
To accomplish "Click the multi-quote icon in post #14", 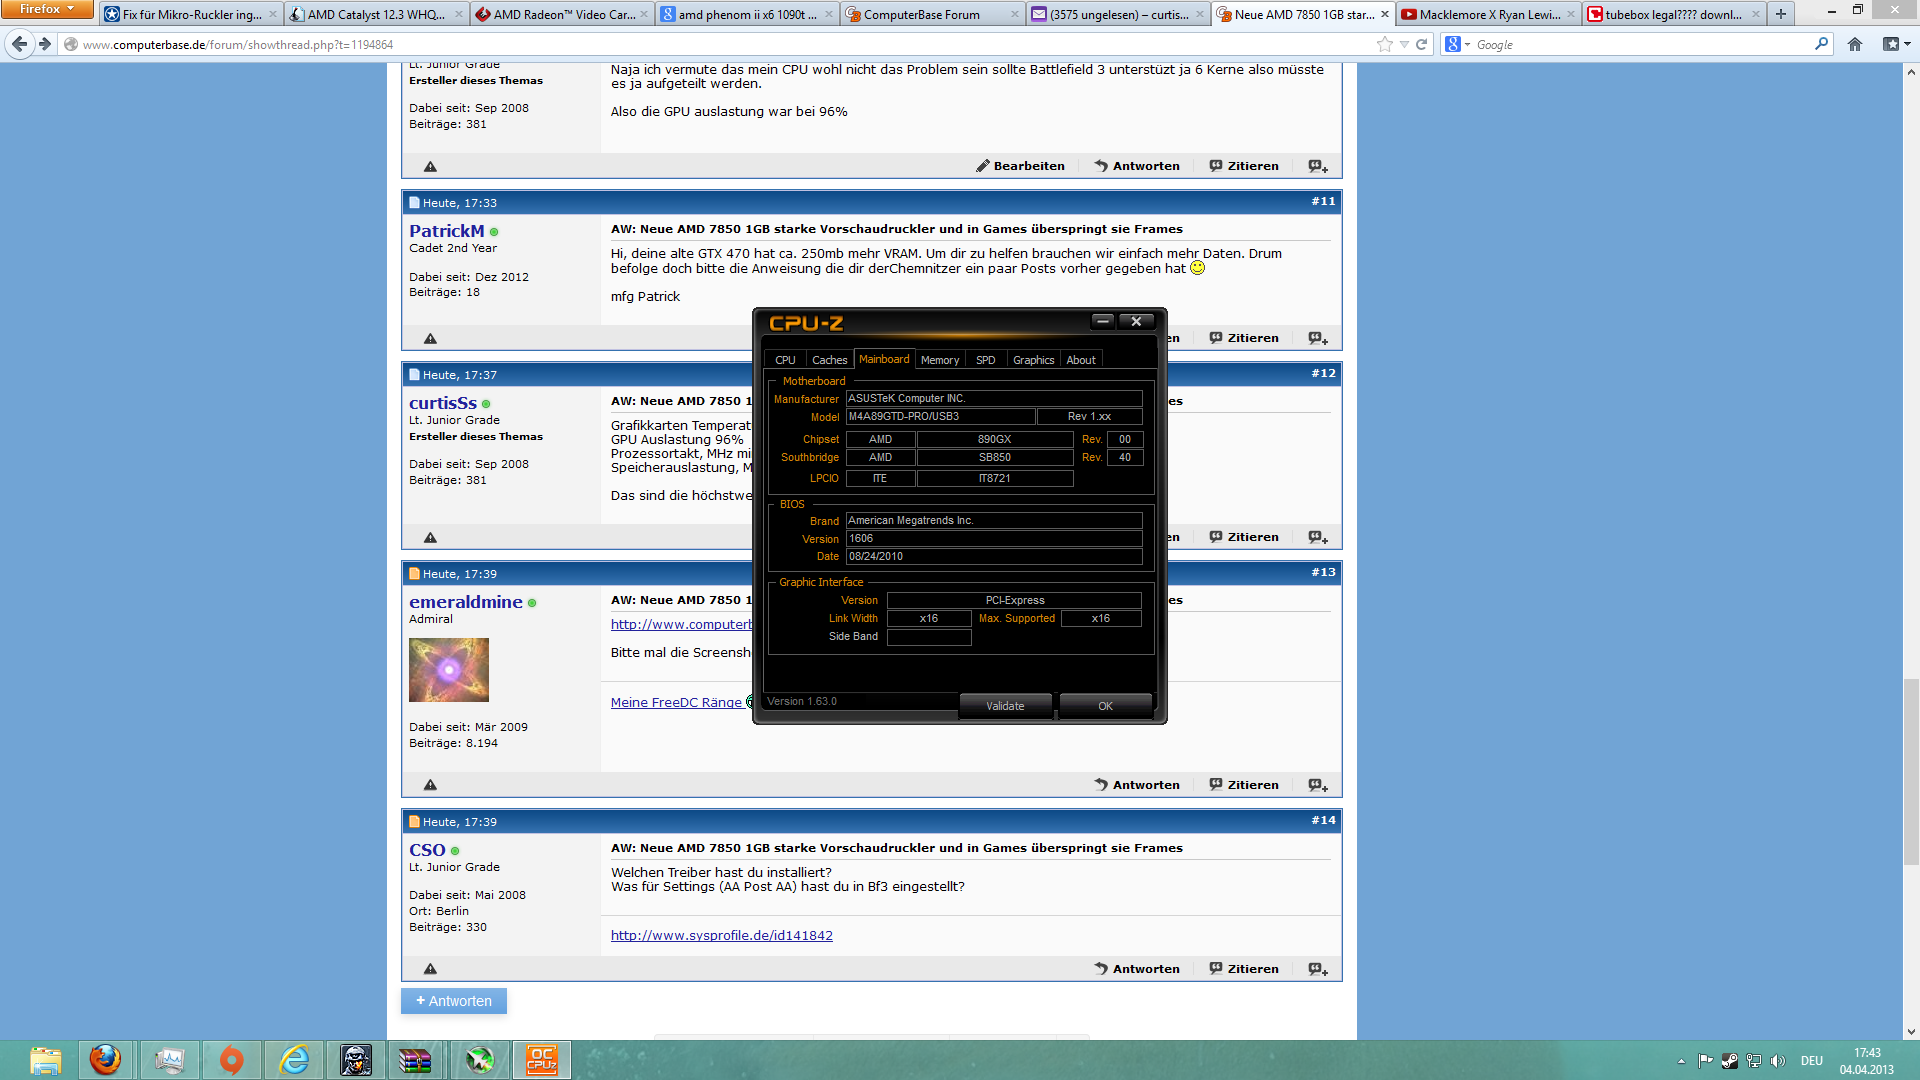I will coord(1318,969).
